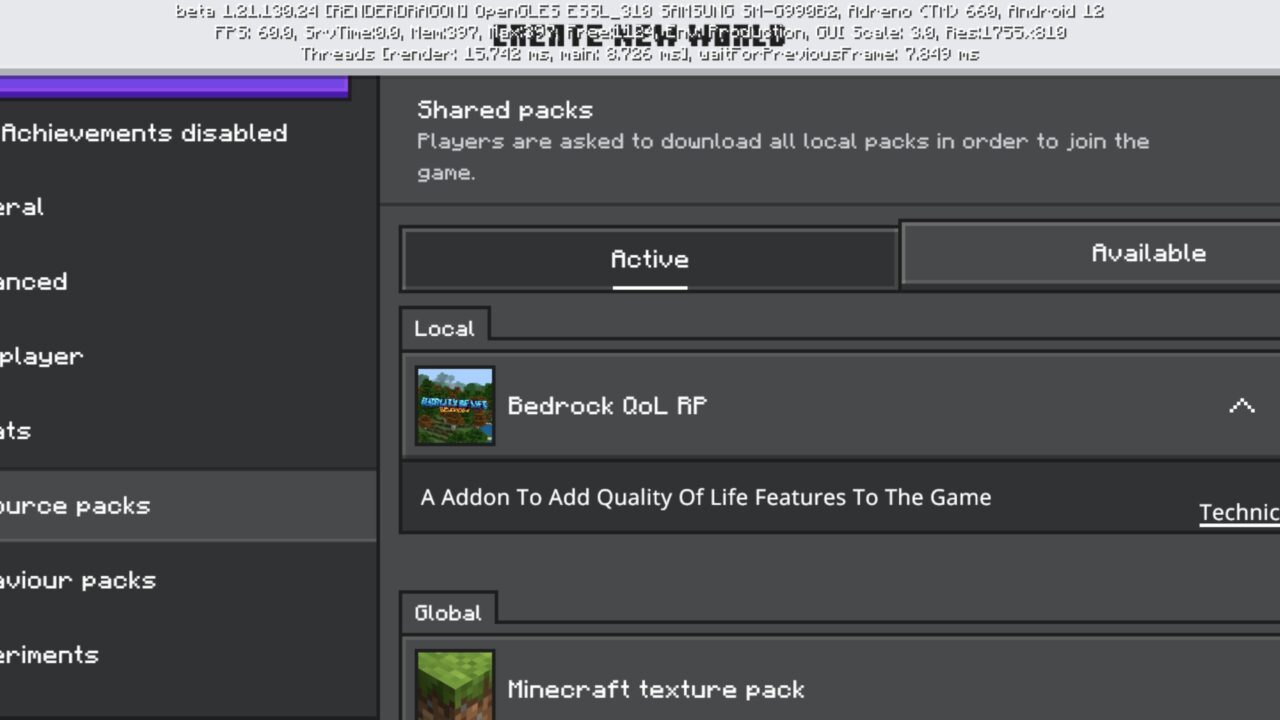Click the Global packs section header

[448, 612]
